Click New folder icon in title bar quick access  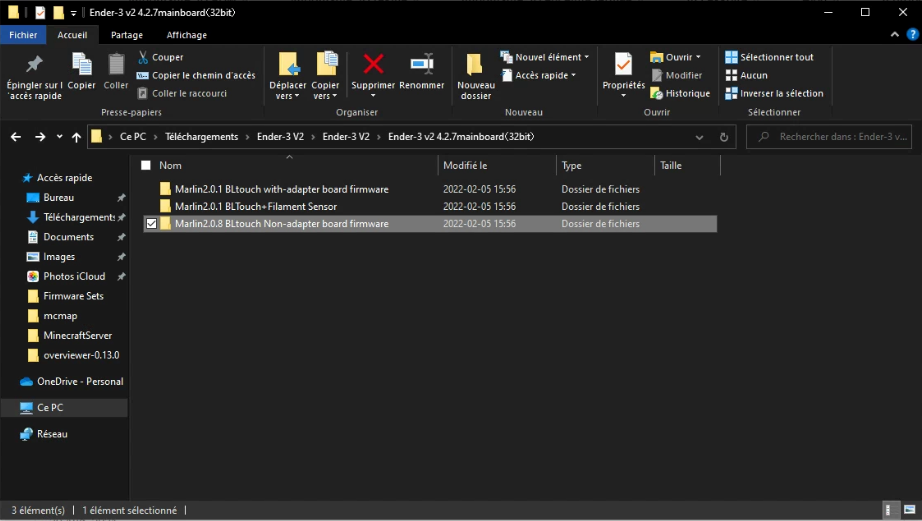[58, 12]
